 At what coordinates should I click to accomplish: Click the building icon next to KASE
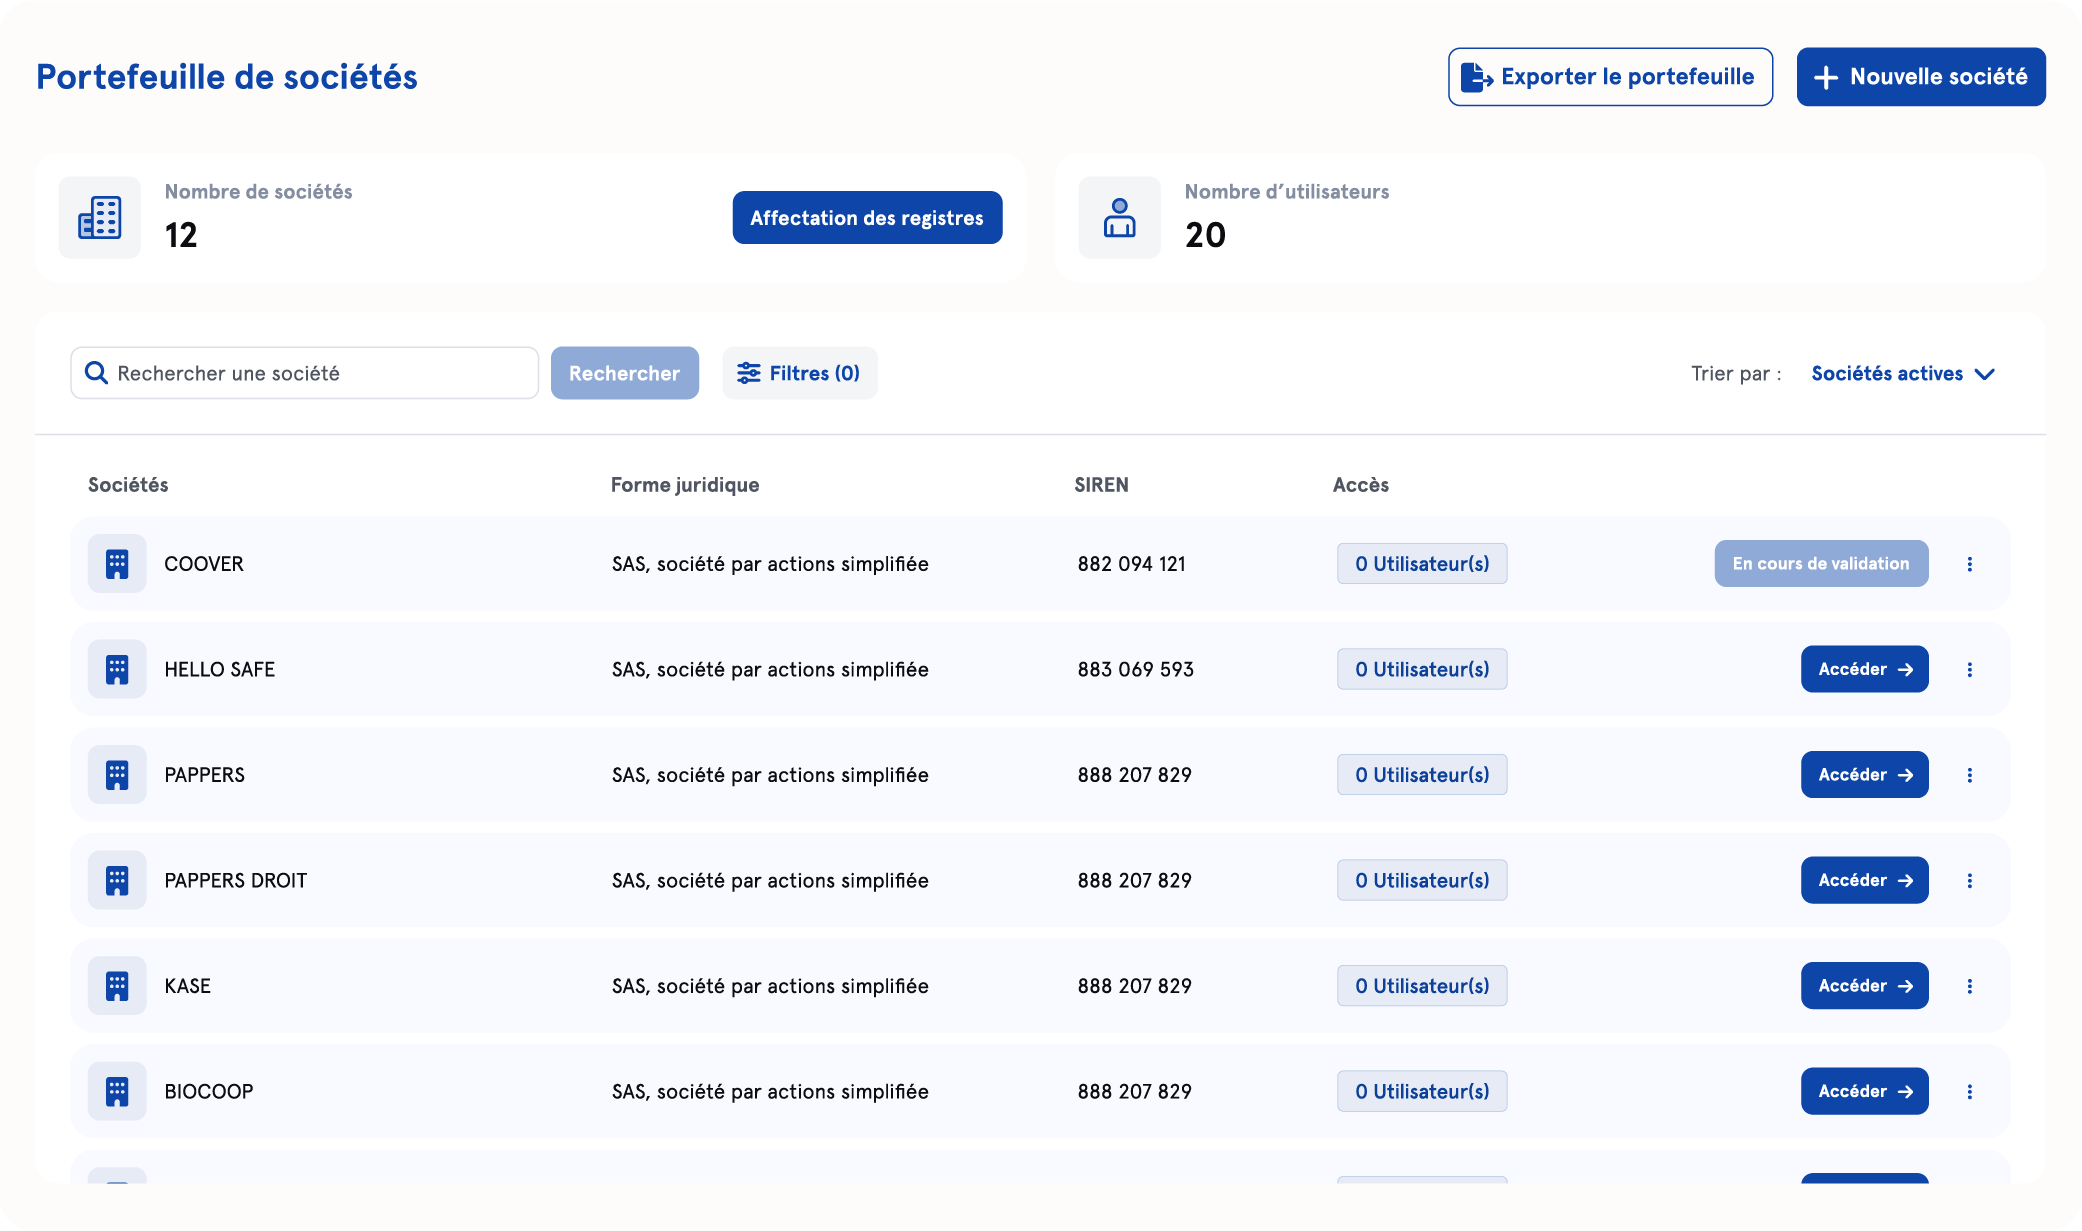point(117,986)
